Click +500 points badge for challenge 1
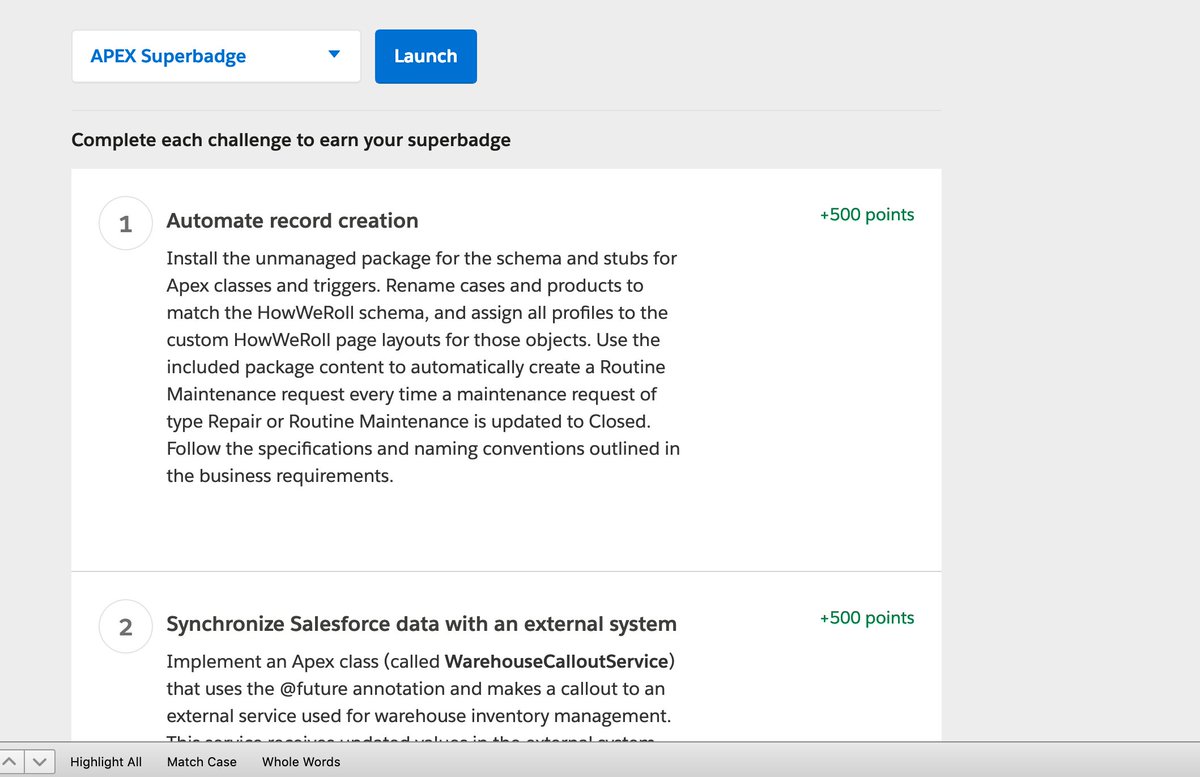Screen dimensions: 1200x777 pyautogui.click(x=867, y=214)
